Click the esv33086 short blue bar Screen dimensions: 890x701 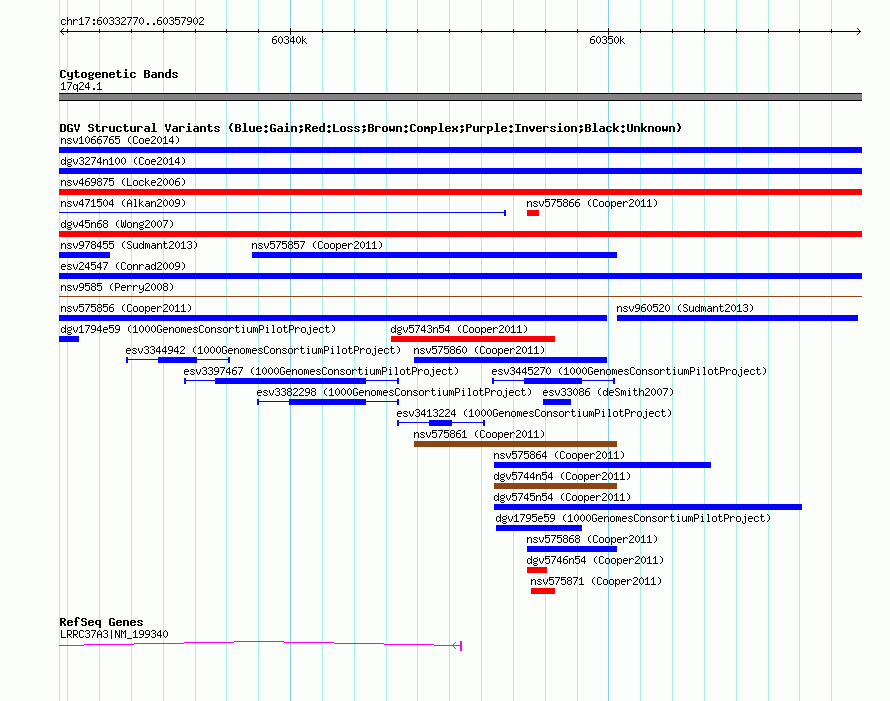click(x=557, y=402)
